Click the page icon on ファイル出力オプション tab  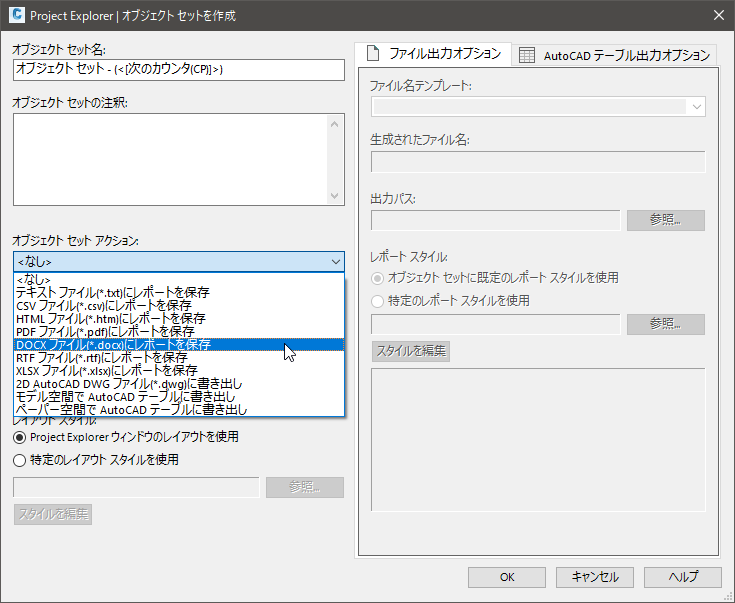(373, 53)
